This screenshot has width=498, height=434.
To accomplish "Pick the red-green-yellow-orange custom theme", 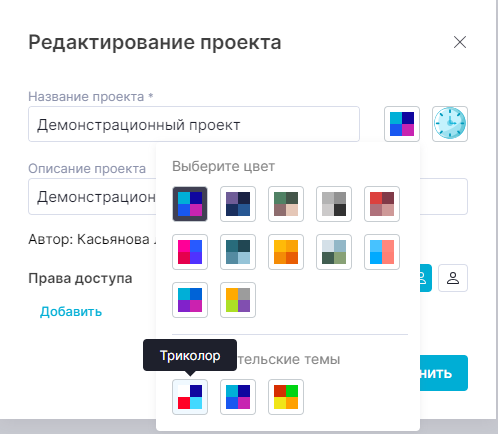I will [286, 397].
